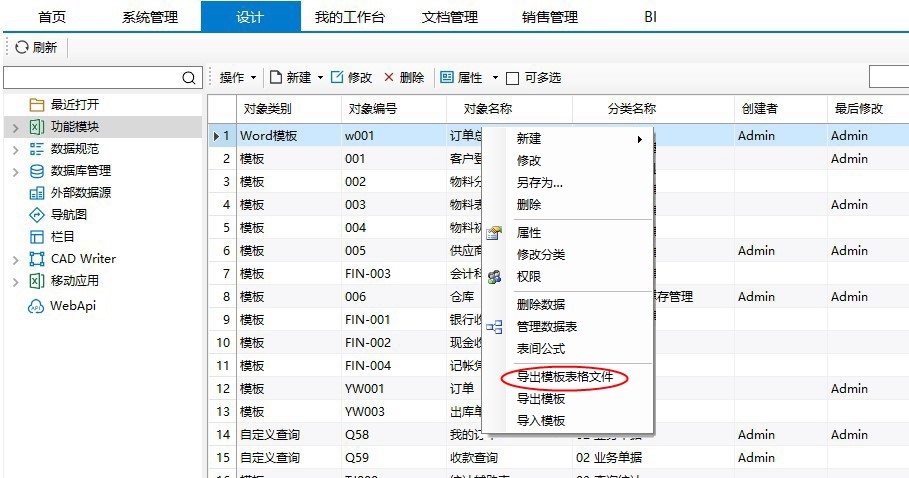Viewport: 909px width, 478px height.
Task: Select the 外部数据源 item in sidebar
Action: click(x=80, y=192)
